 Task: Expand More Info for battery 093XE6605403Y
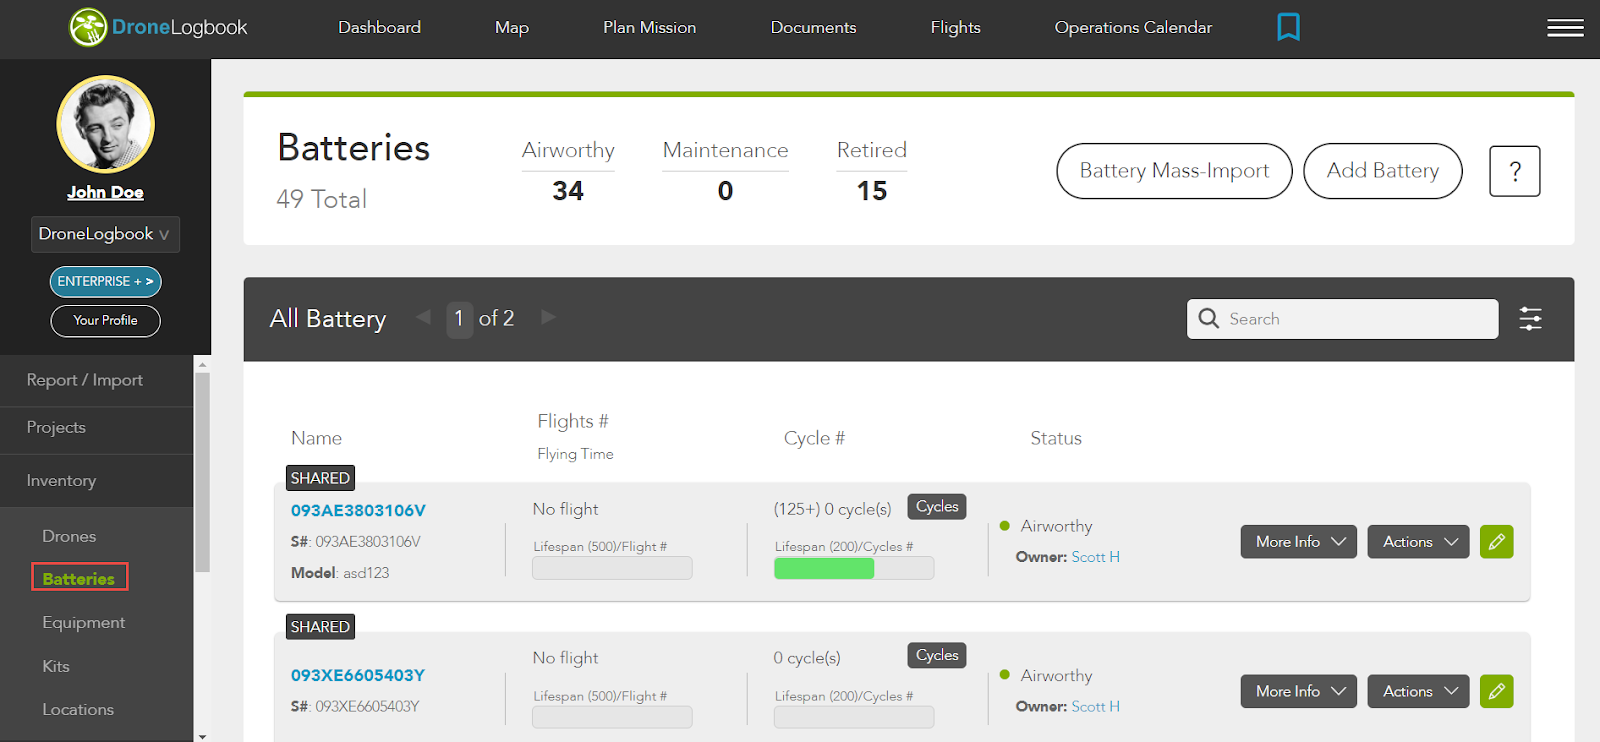pyautogui.click(x=1299, y=691)
